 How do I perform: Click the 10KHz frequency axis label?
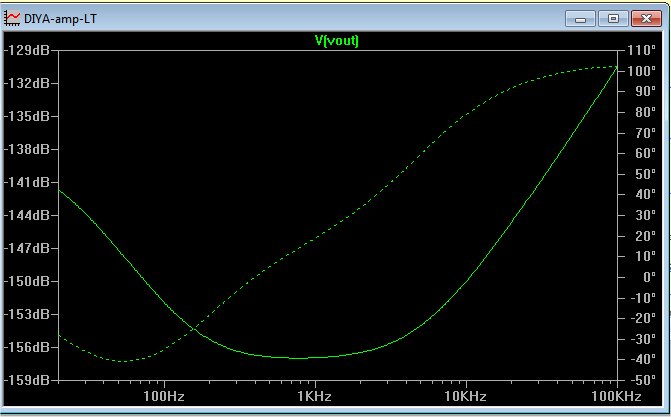466,396
